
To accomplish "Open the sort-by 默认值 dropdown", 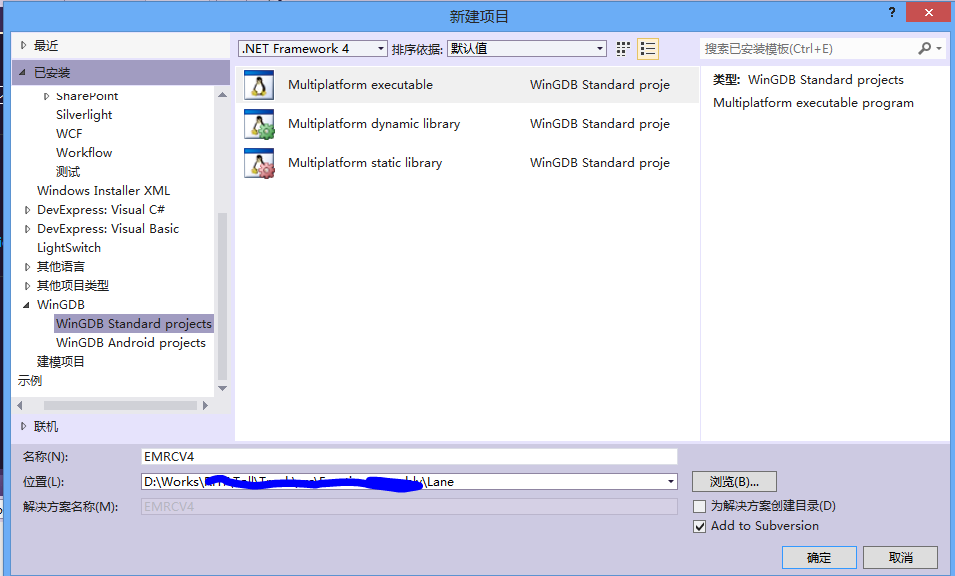I will coord(527,49).
